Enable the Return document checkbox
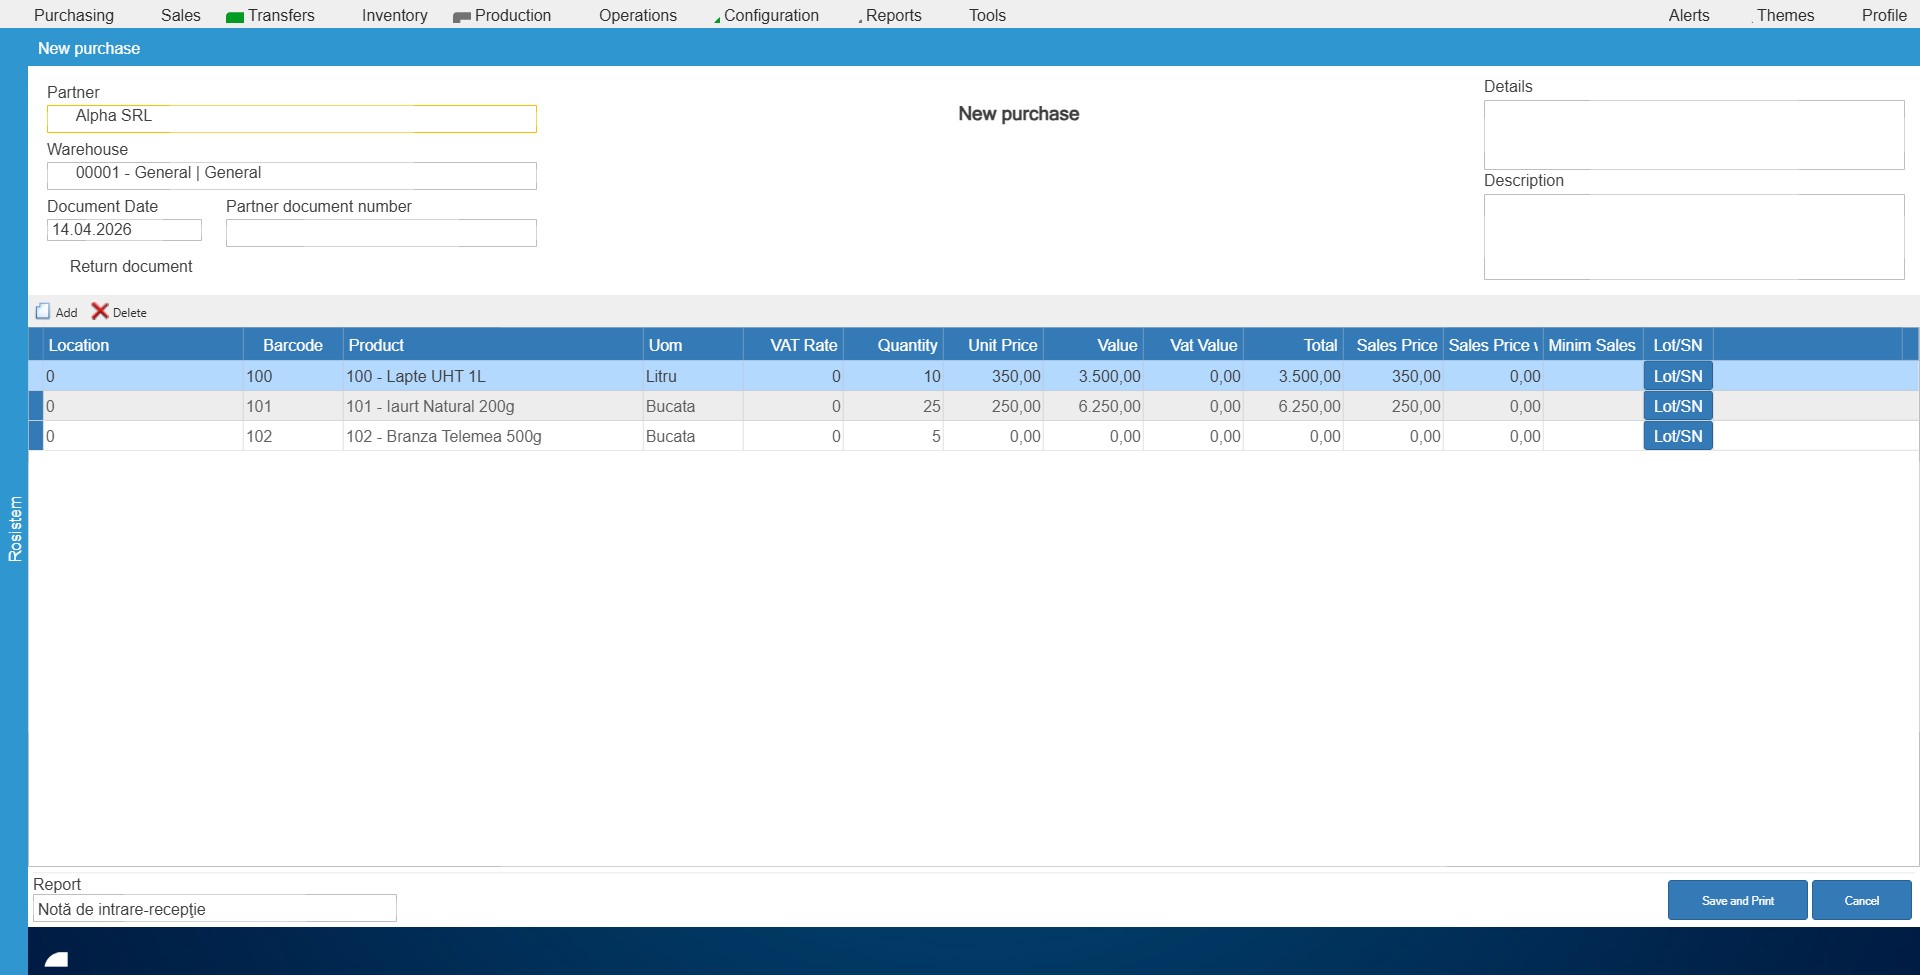Viewport: 1920px width, 975px height. coord(55,266)
